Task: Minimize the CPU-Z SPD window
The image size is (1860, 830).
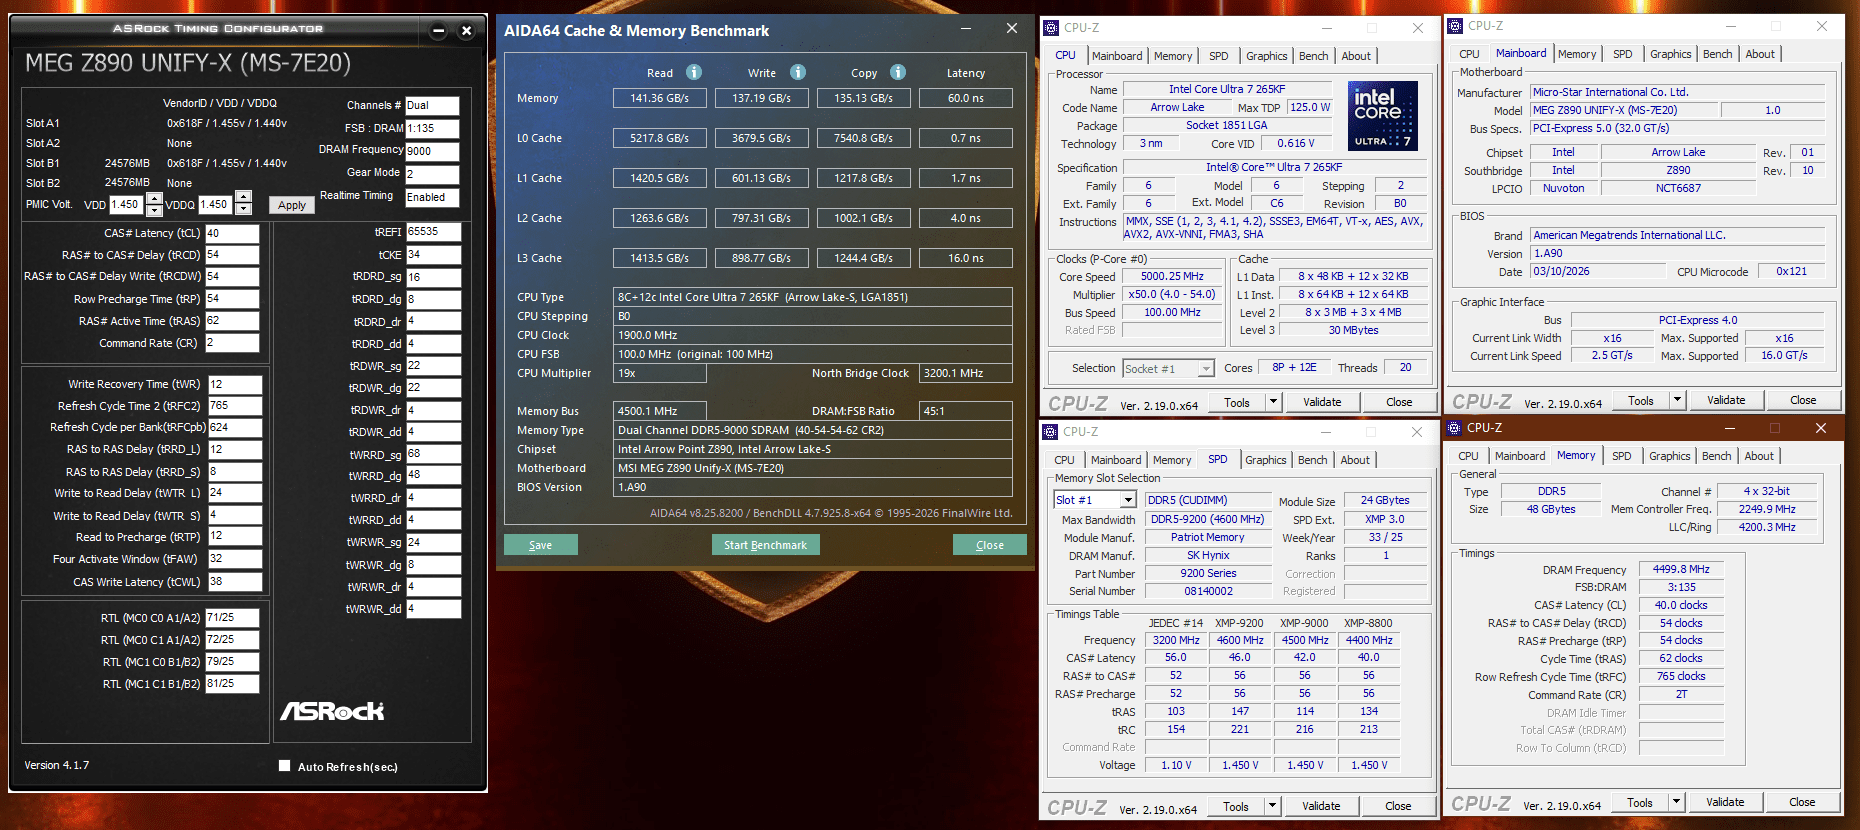Action: (1326, 432)
